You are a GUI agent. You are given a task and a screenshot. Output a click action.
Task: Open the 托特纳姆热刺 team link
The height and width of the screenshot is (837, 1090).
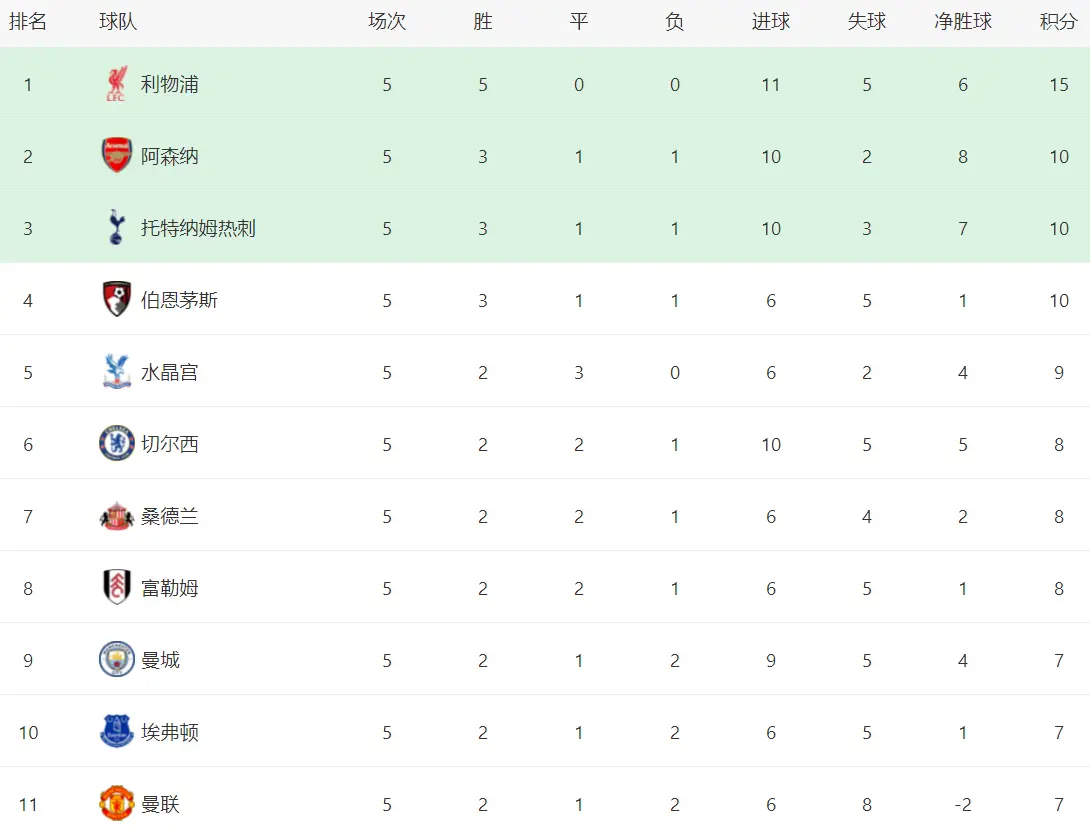coord(198,228)
